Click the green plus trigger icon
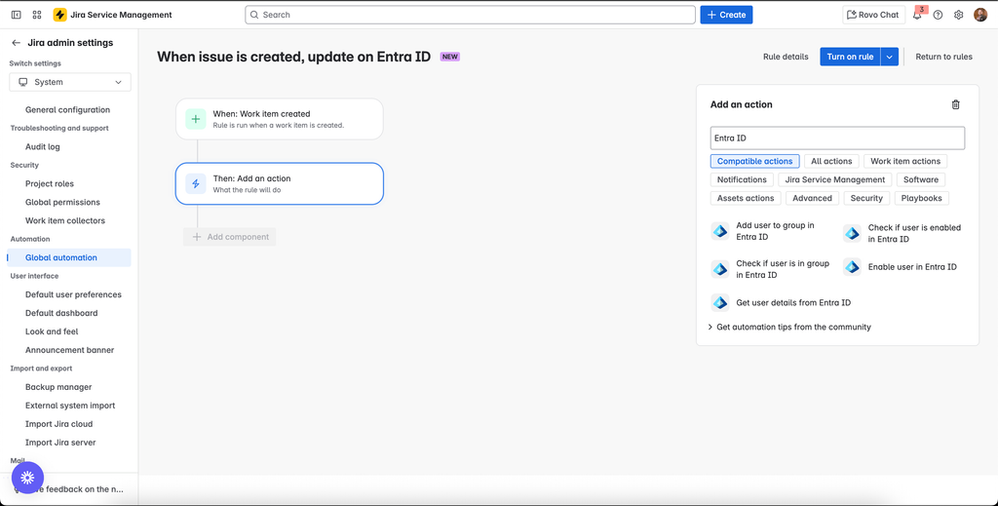Screen dimensions: 998x506 (x=195, y=119)
